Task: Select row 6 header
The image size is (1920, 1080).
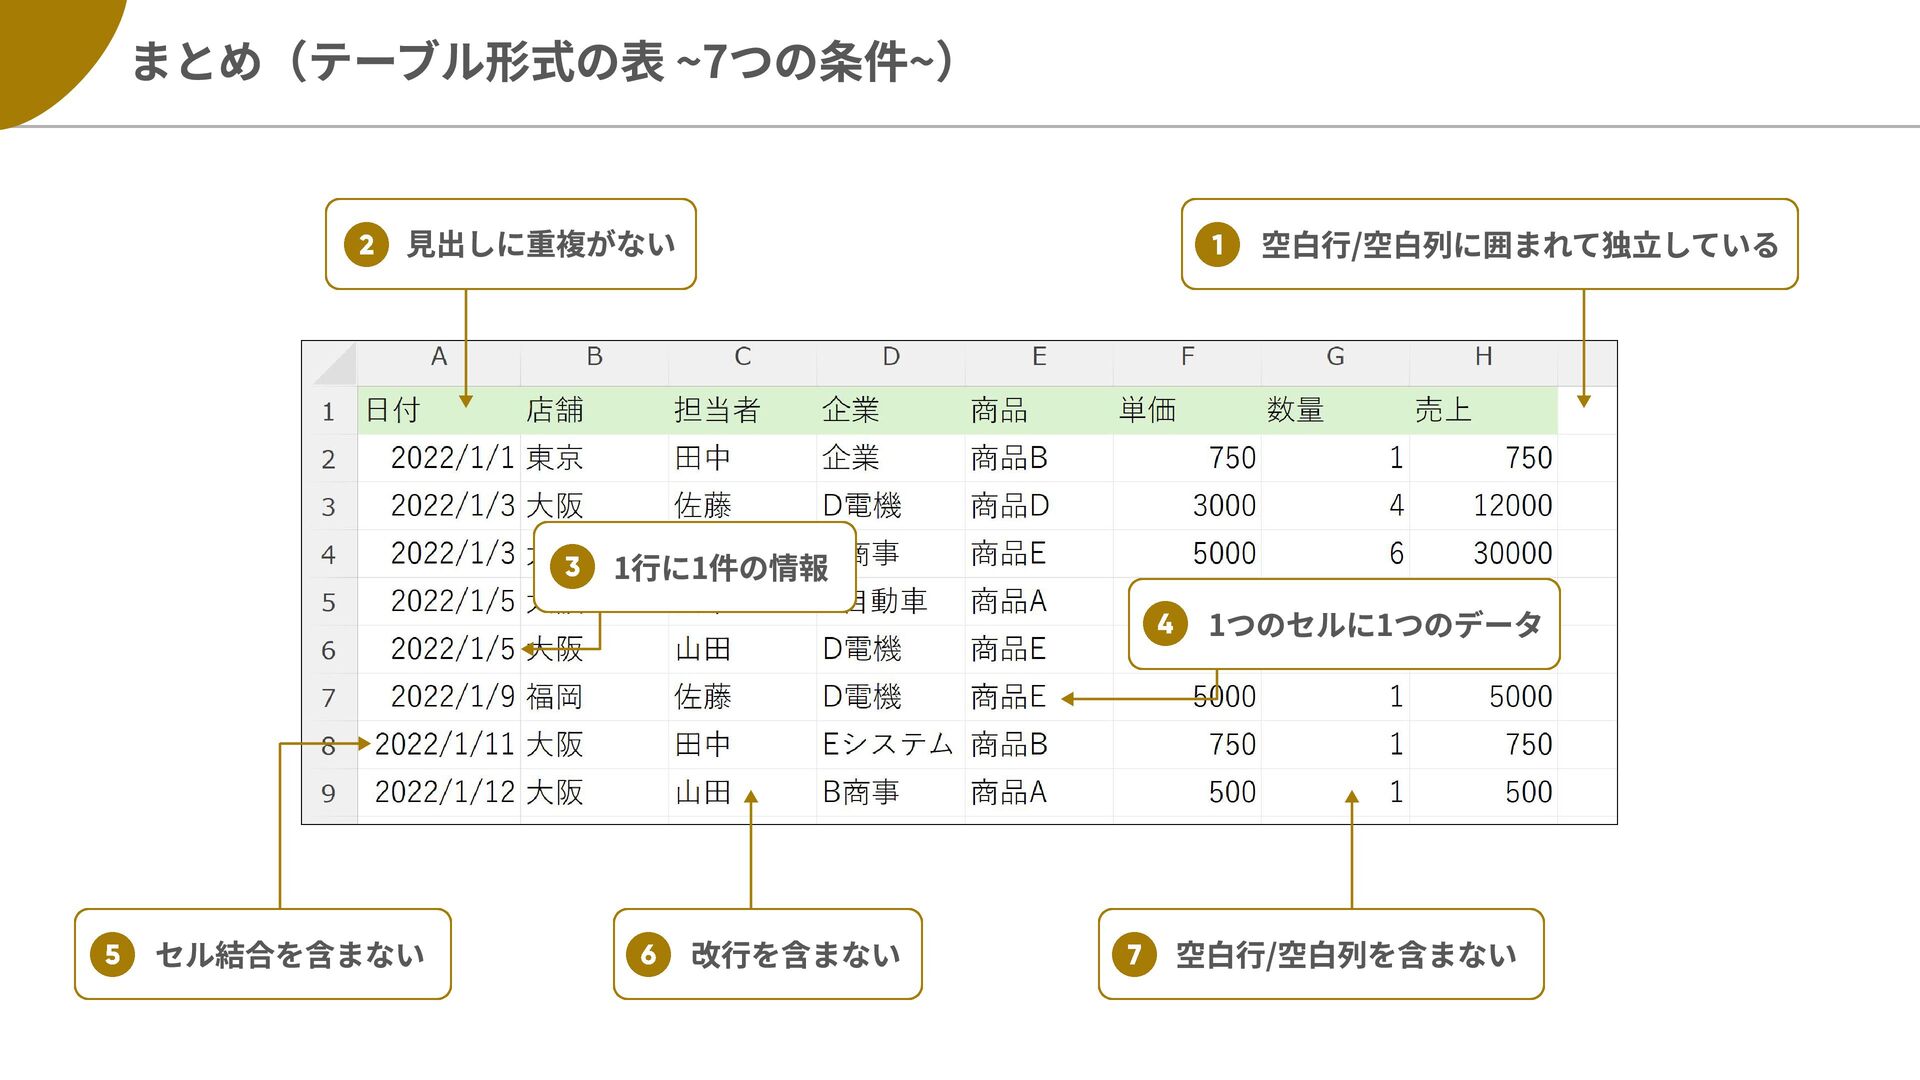Action: click(329, 650)
